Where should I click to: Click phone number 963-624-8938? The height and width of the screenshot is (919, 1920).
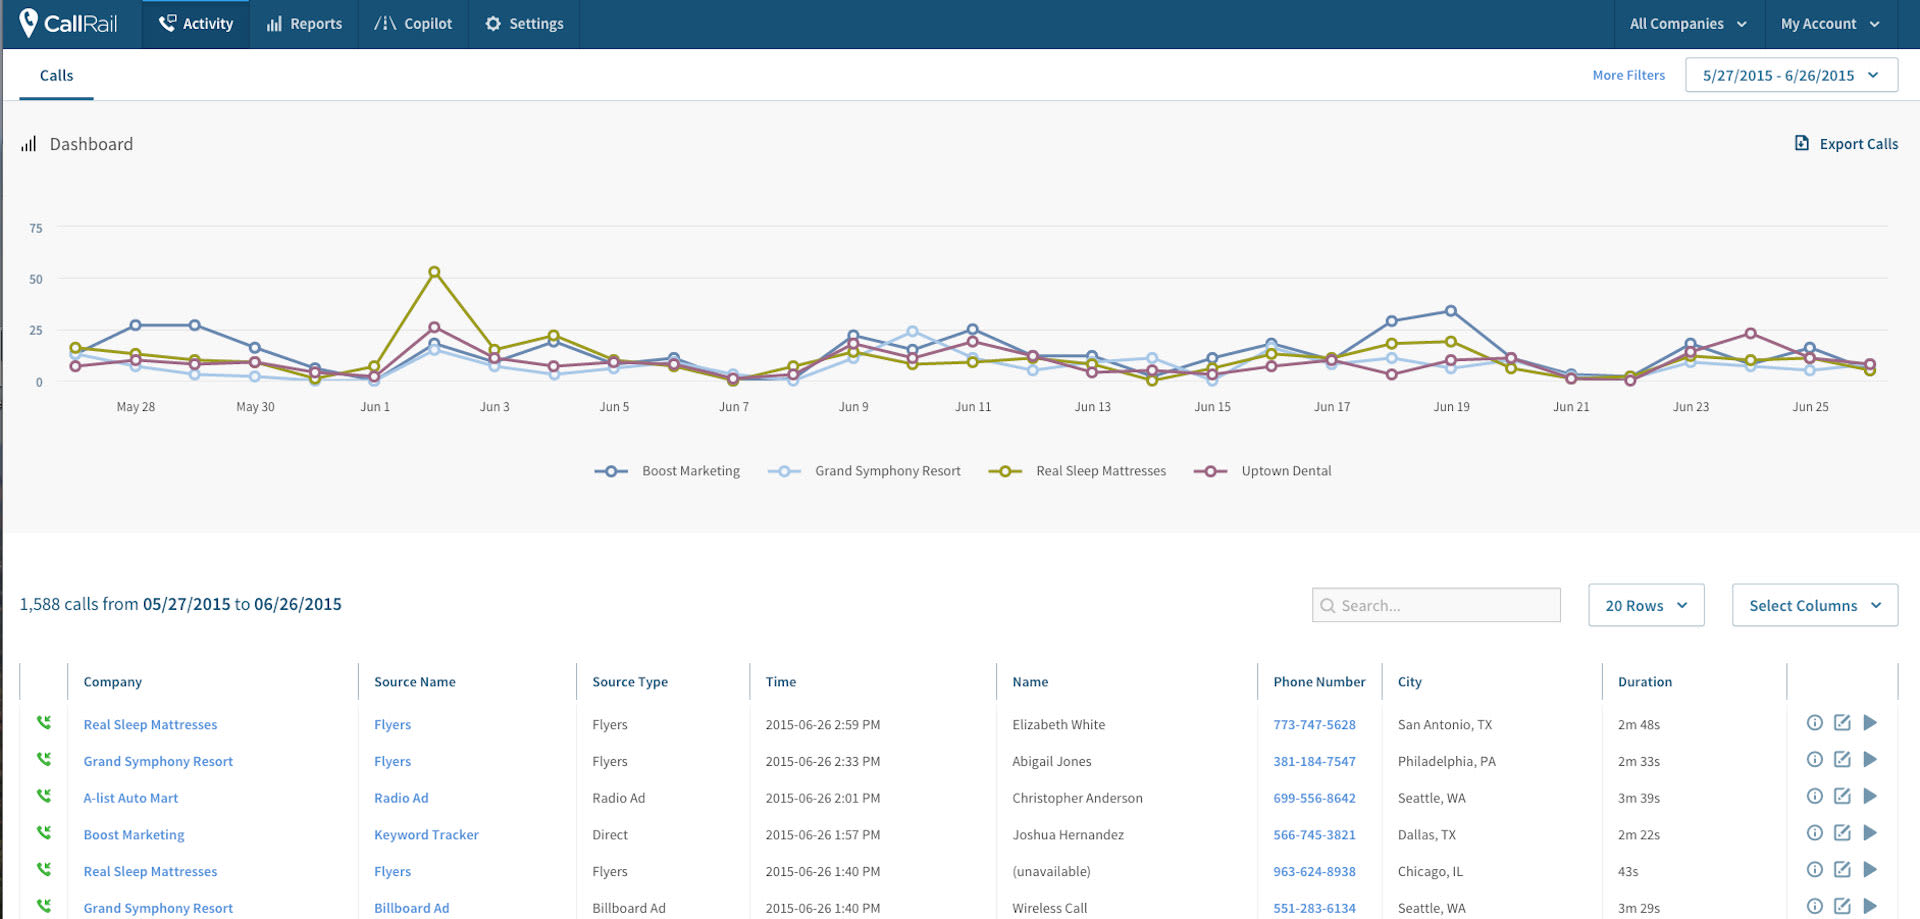1314,872
